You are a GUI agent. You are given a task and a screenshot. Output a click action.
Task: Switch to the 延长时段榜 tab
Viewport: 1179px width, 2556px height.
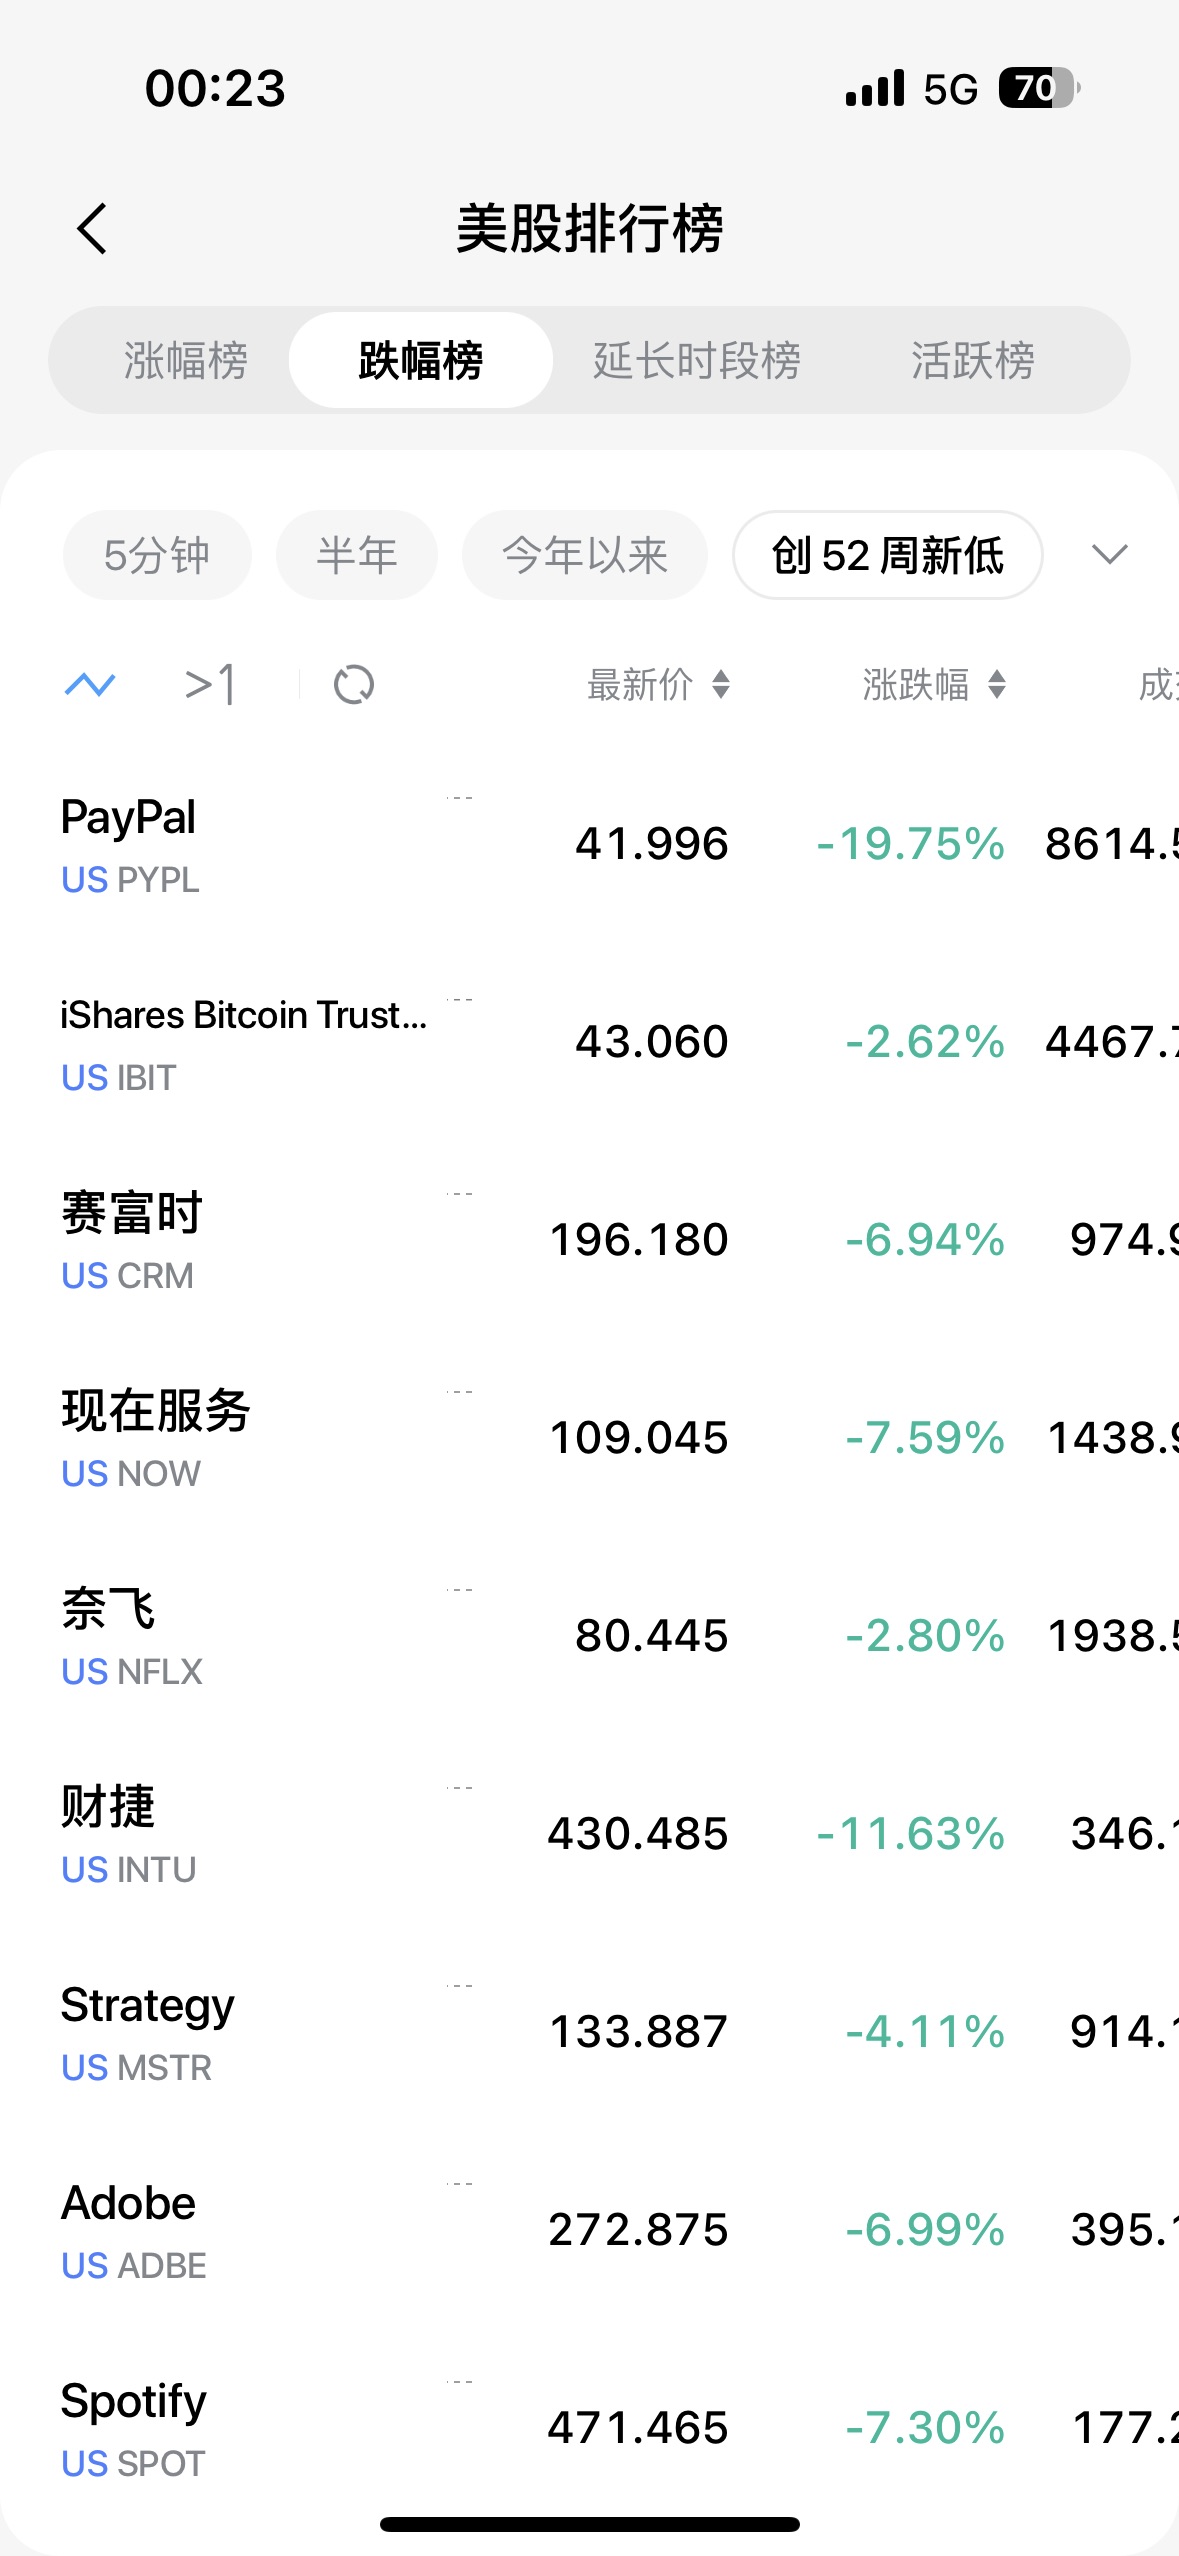coord(697,360)
